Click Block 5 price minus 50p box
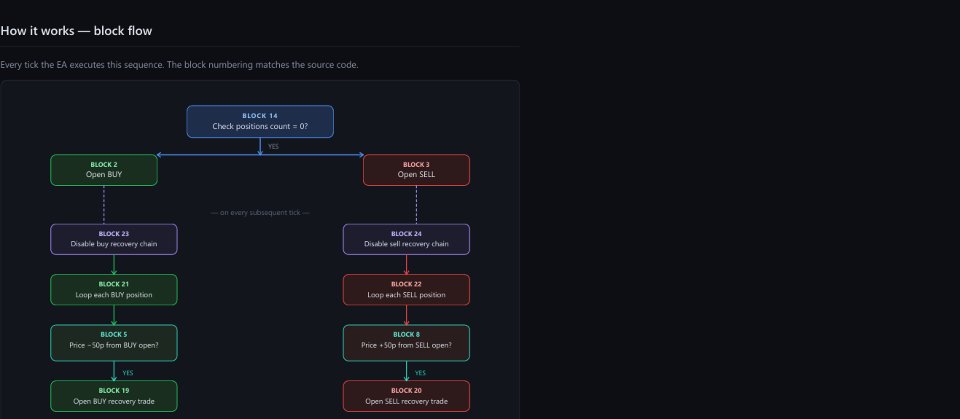Image resolution: width=960 pixels, height=419 pixels. (114, 343)
